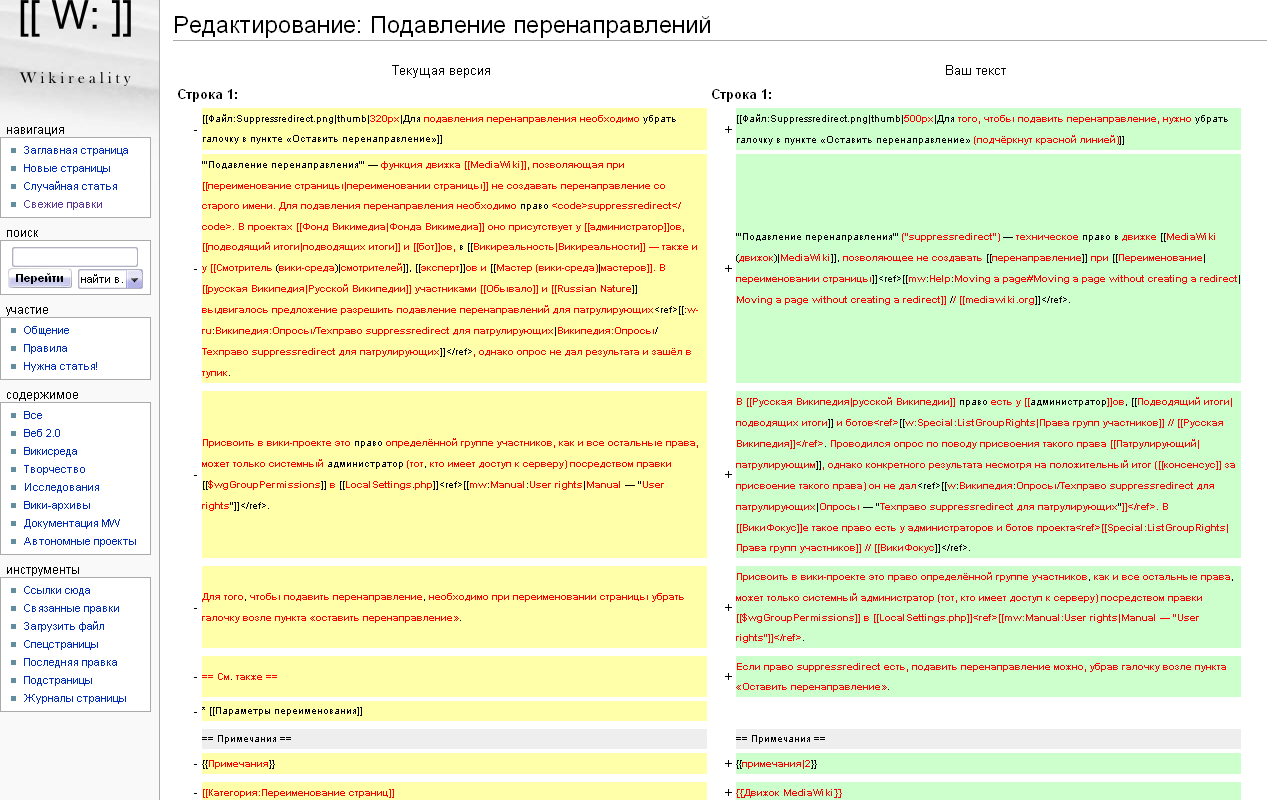Open Подстраницы link
Viewport: 1280px width, 800px height.
57,680
